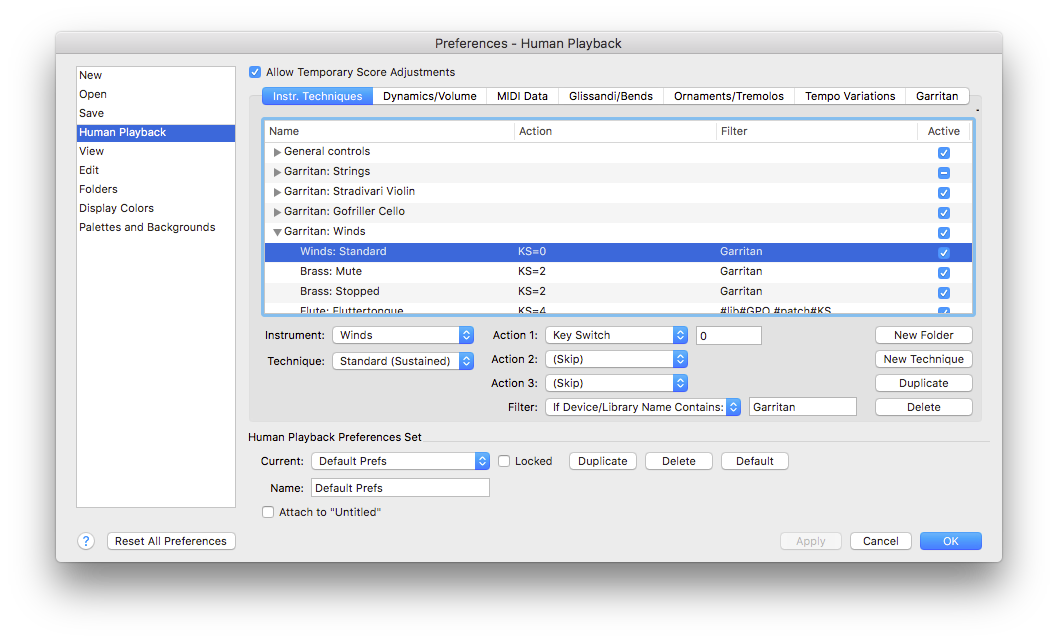Select Edit in preferences sidebar
The width and height of the screenshot is (1058, 642).
156,170
